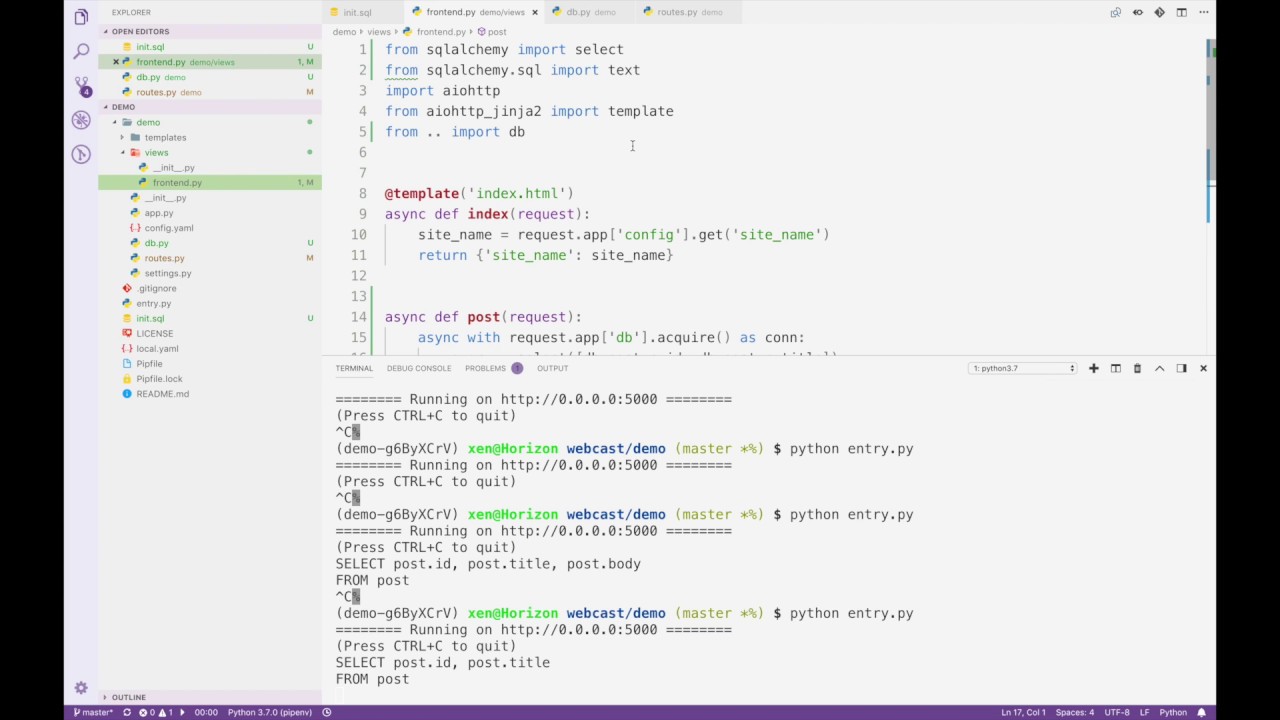Image resolution: width=1280 pixels, height=720 pixels.
Task: Open errors and warnings count in status bar
Action: click(x=156, y=712)
